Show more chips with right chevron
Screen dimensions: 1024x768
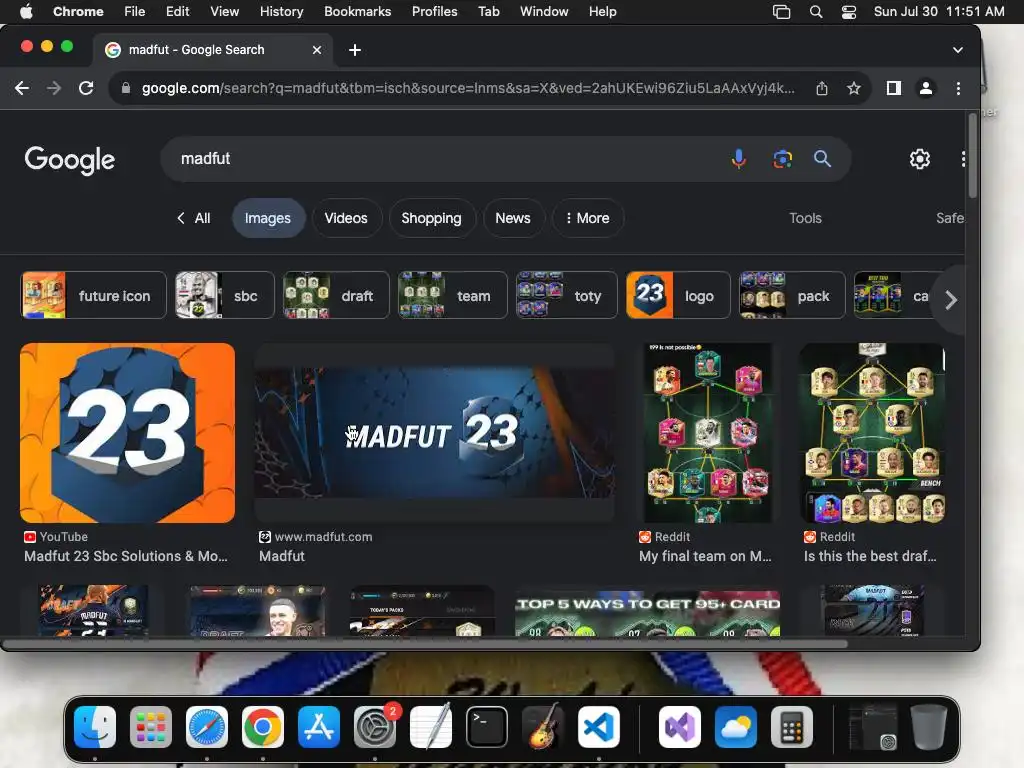click(951, 300)
